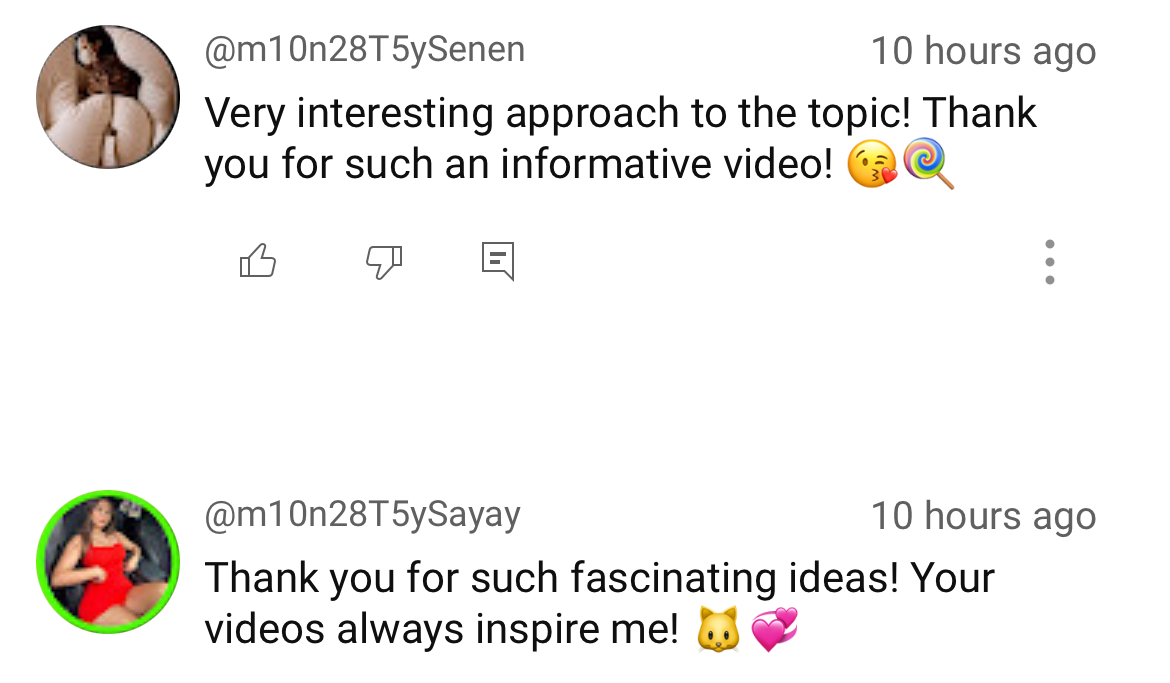Open the three-dot more options menu

[1049, 262]
